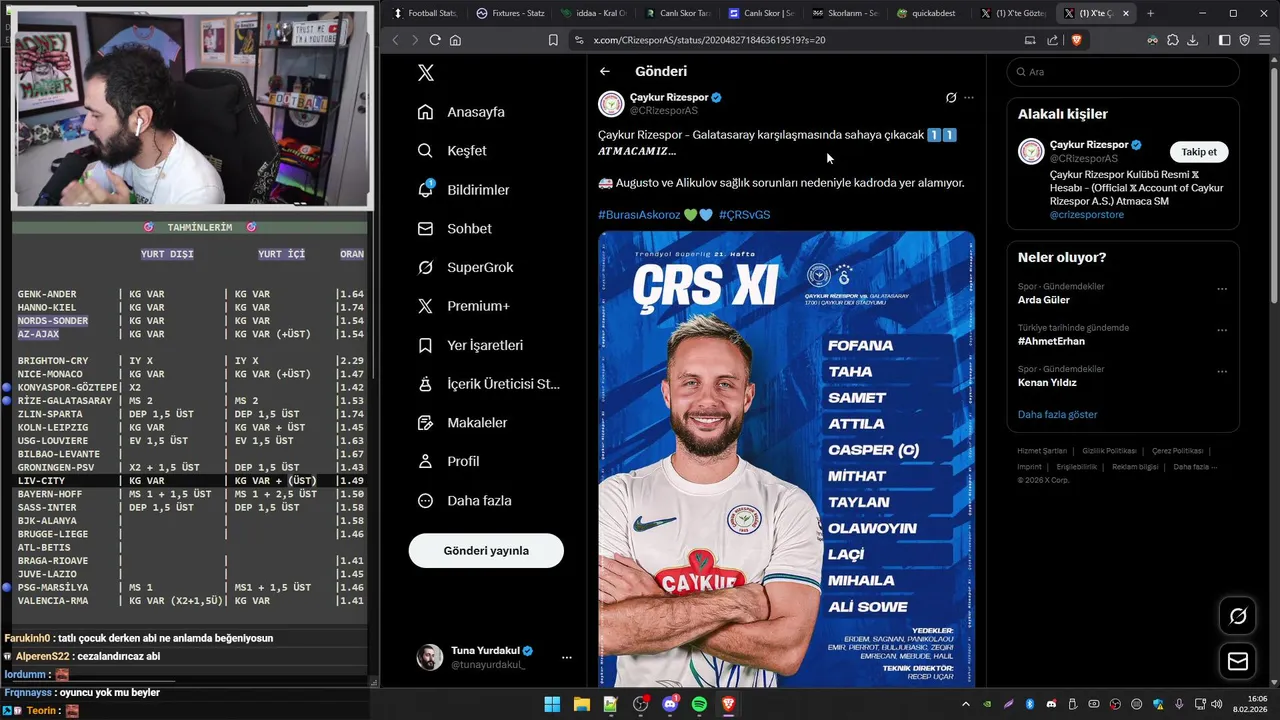Screen dimensions: 1280x720
Task: Open Discord on the taskbar
Action: (670, 704)
